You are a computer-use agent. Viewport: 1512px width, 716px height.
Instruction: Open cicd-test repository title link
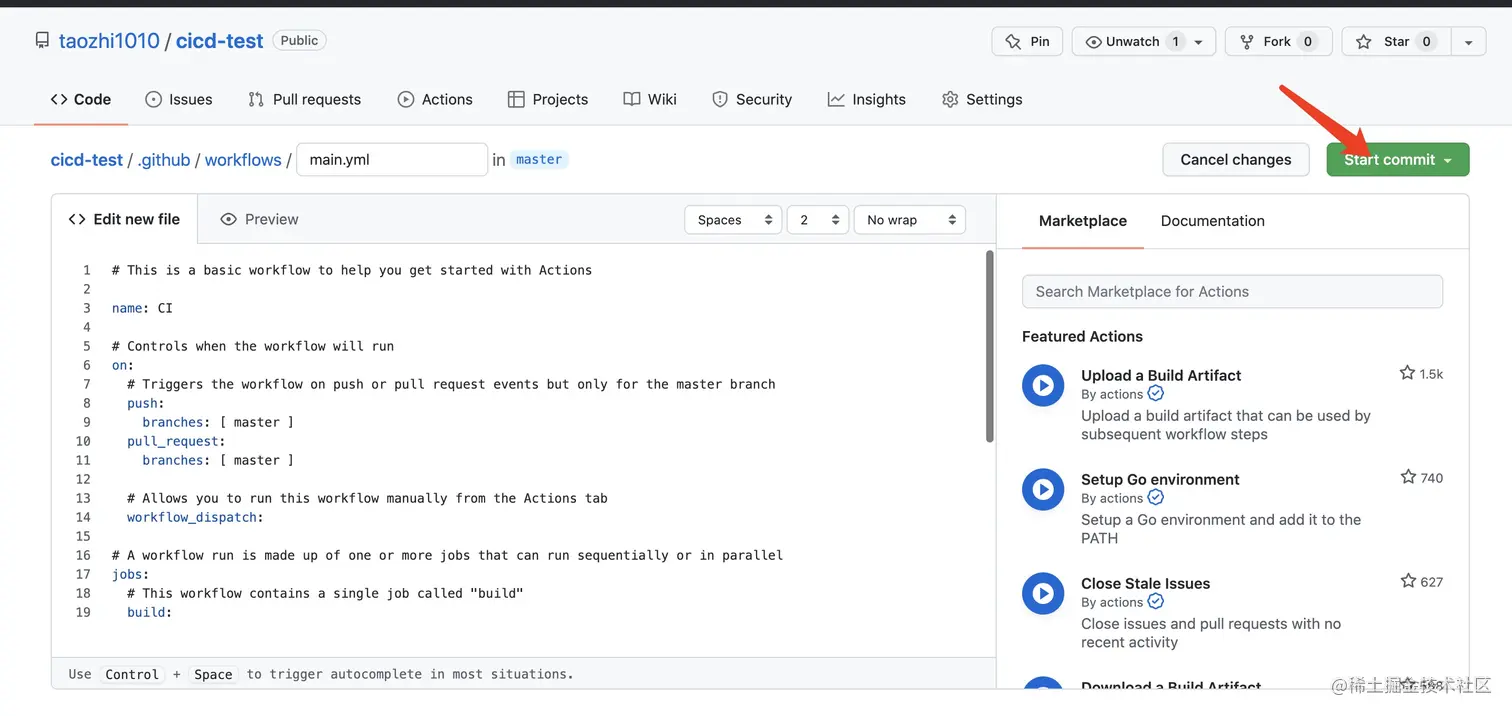pos(220,41)
